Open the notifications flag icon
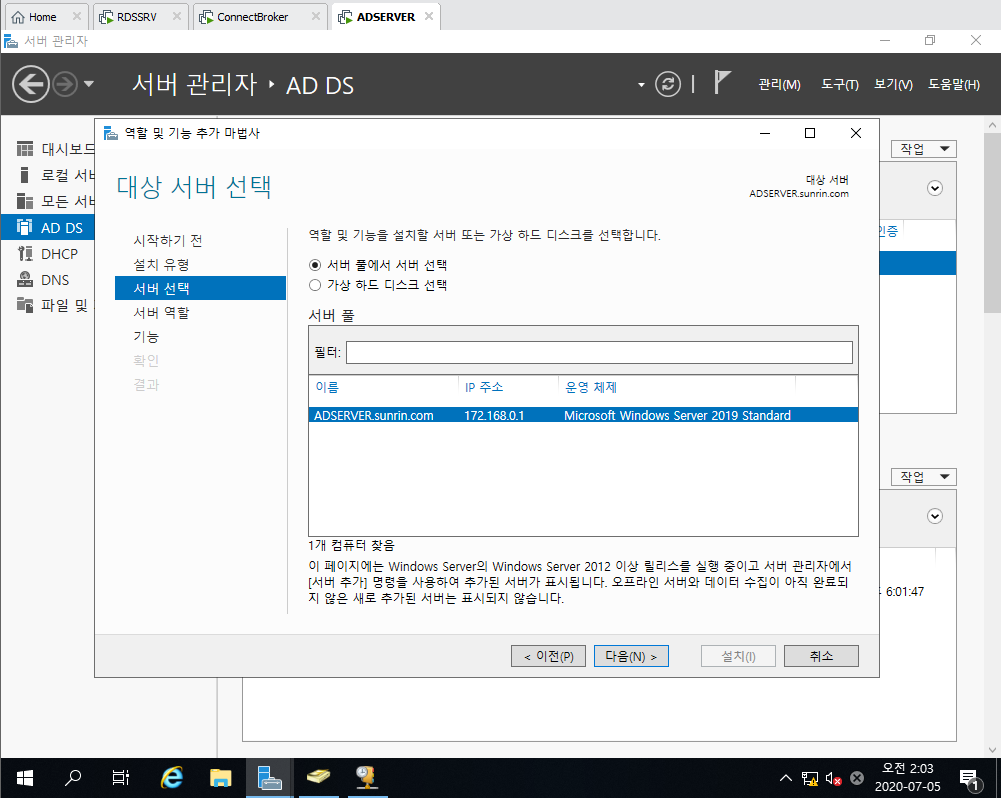 721,82
